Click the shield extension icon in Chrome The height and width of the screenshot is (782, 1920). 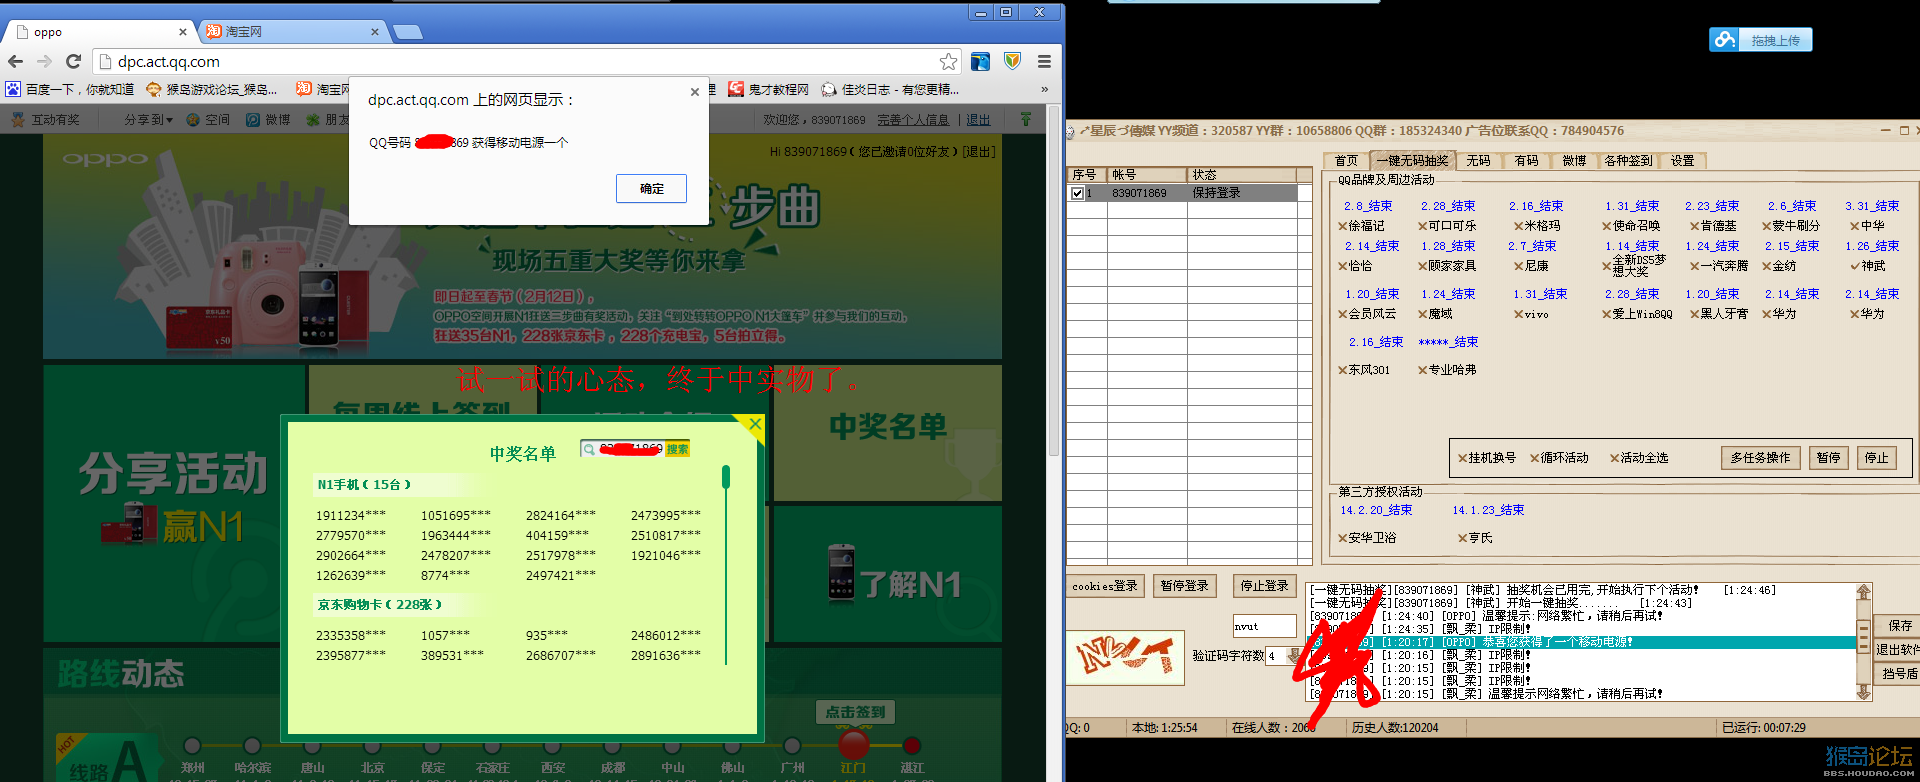coord(1012,62)
